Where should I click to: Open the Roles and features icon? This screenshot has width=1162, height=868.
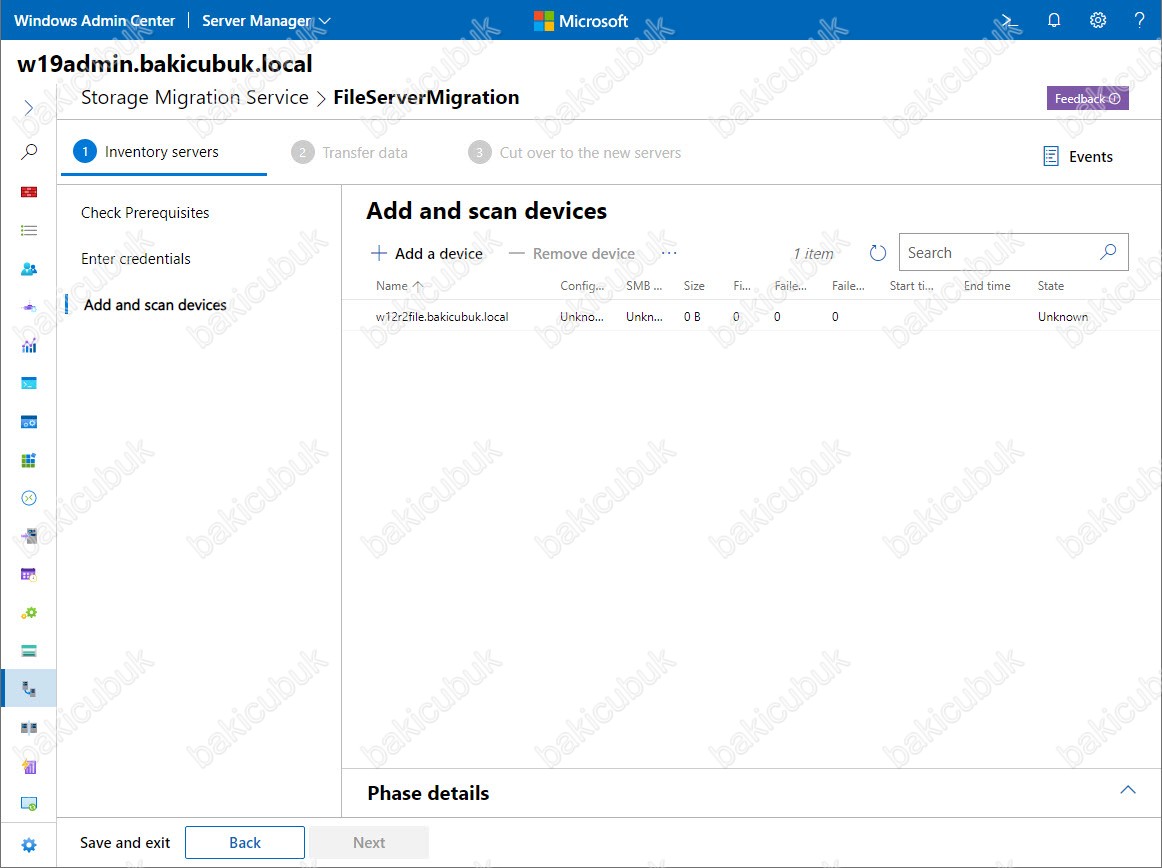(x=28, y=536)
